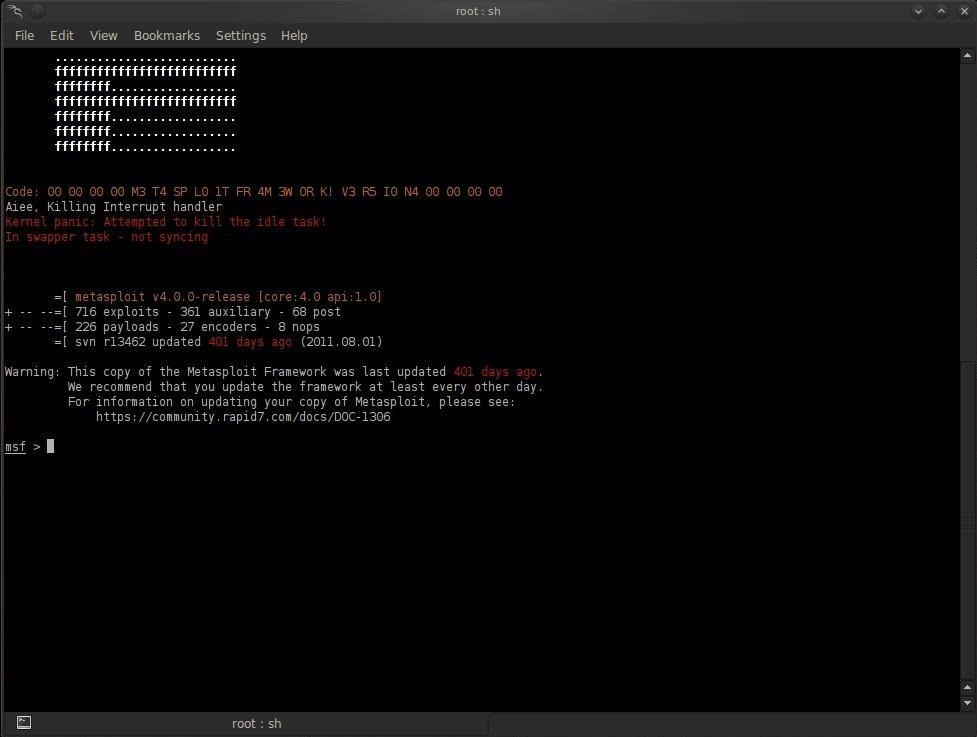Click '8 nops' text

click(298, 327)
